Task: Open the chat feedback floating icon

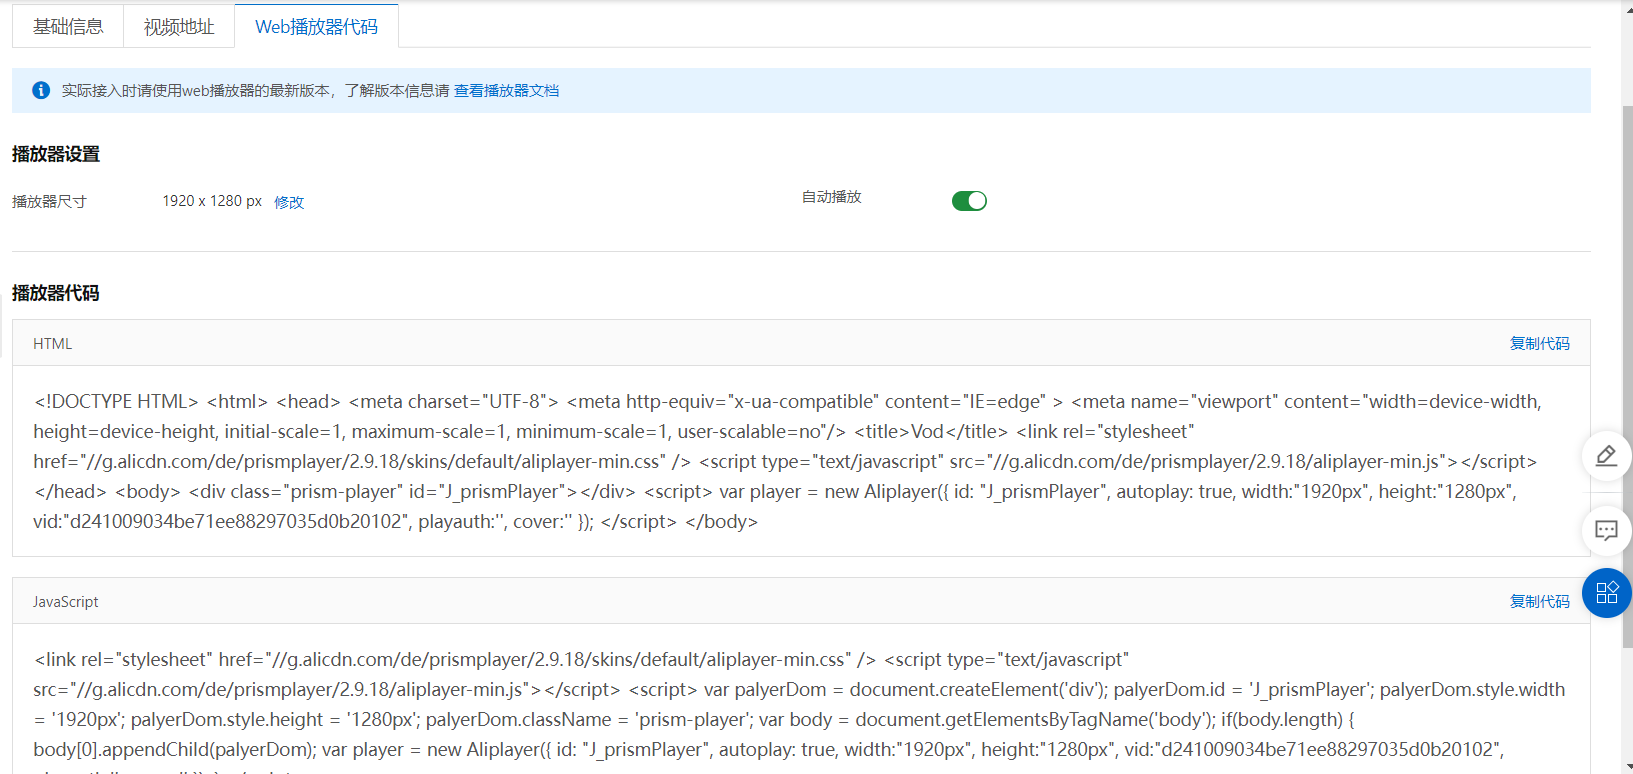Action: 1606,530
